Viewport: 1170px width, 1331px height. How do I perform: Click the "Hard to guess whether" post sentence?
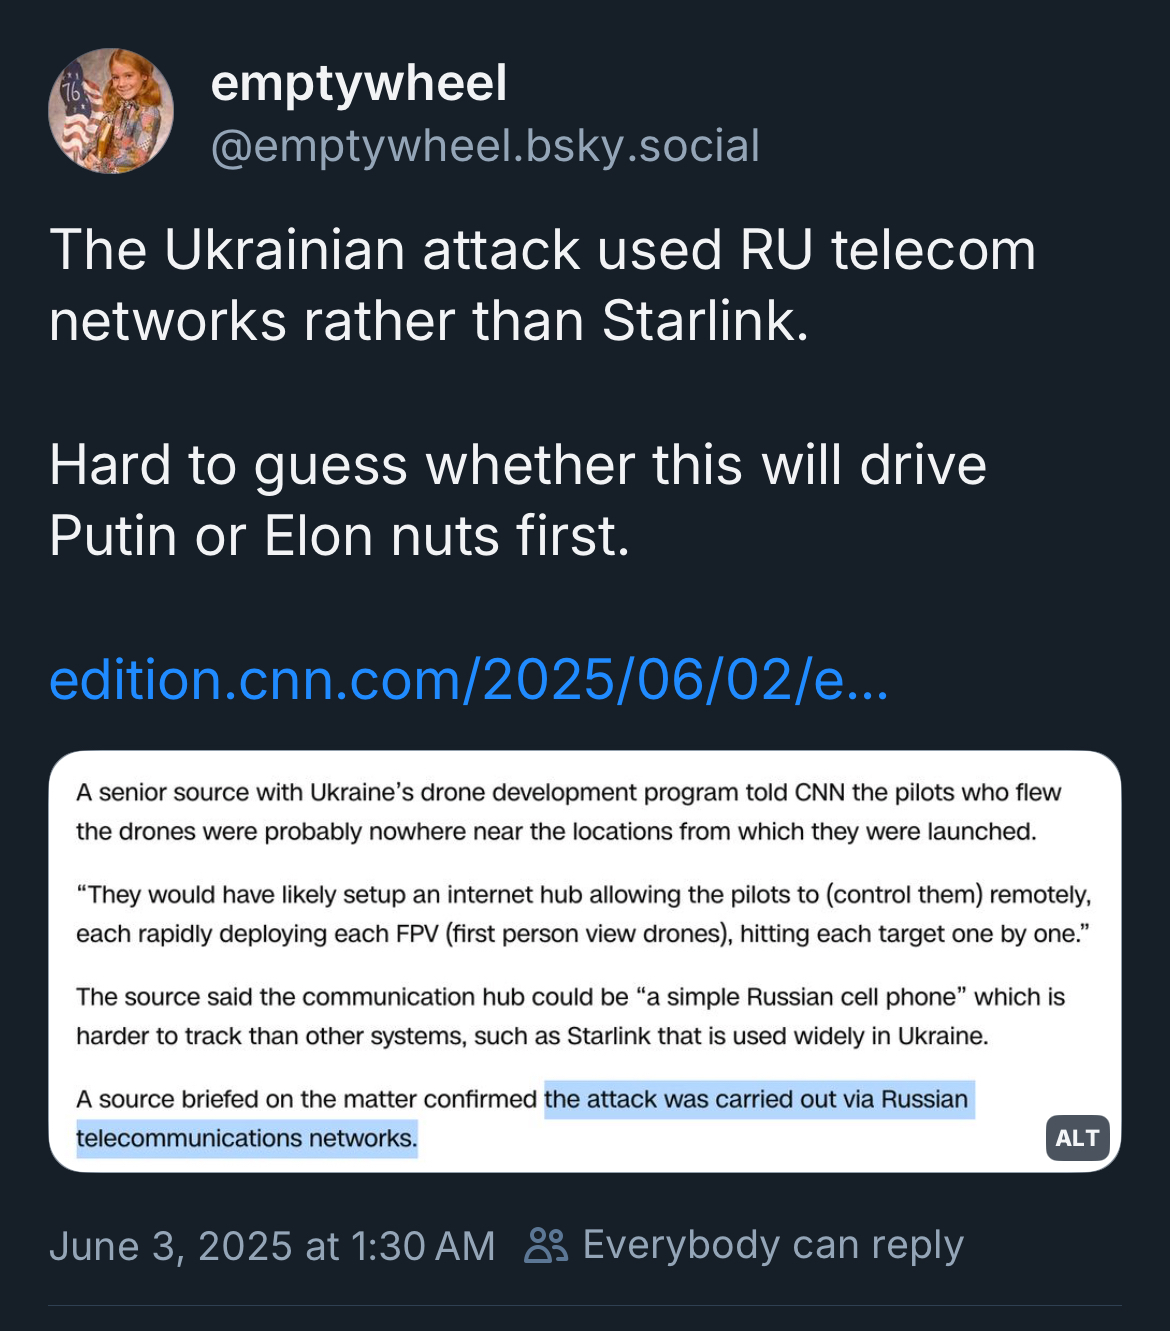(x=518, y=466)
